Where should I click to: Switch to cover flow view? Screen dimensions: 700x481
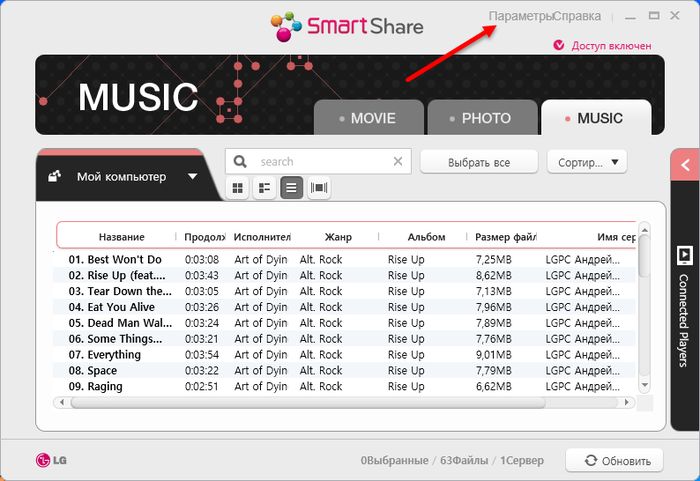pos(319,187)
